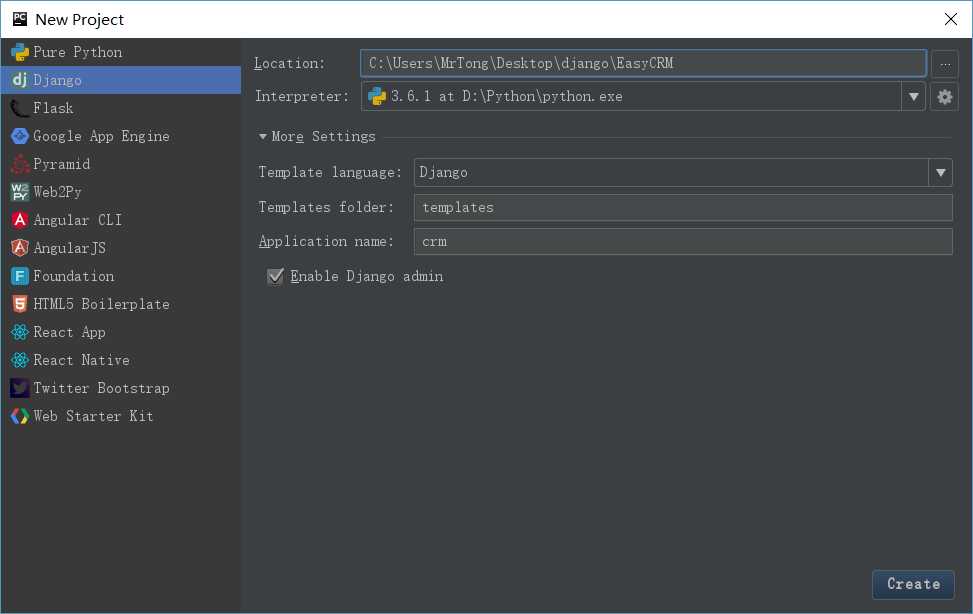The height and width of the screenshot is (614, 973).
Task: Click the Template language Django combo box
Action: [x=683, y=173]
